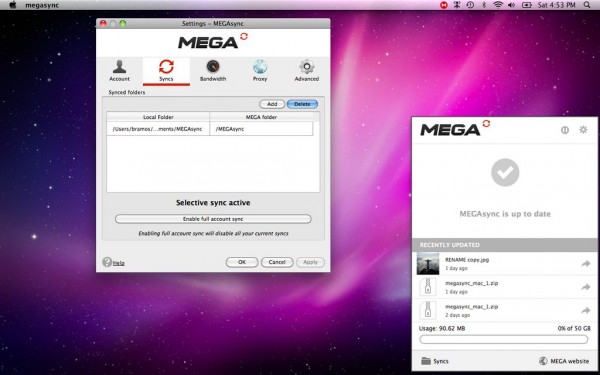Click the storage usage progress bar

point(504,339)
